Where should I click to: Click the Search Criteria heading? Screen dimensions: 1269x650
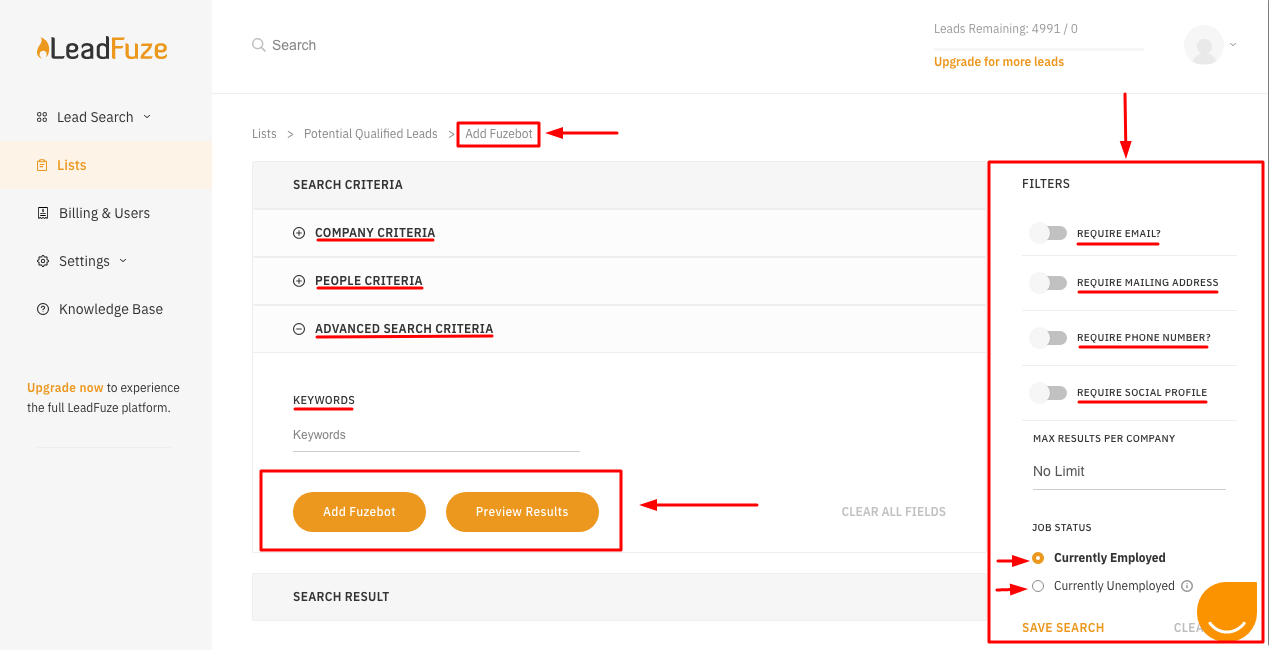coord(348,185)
